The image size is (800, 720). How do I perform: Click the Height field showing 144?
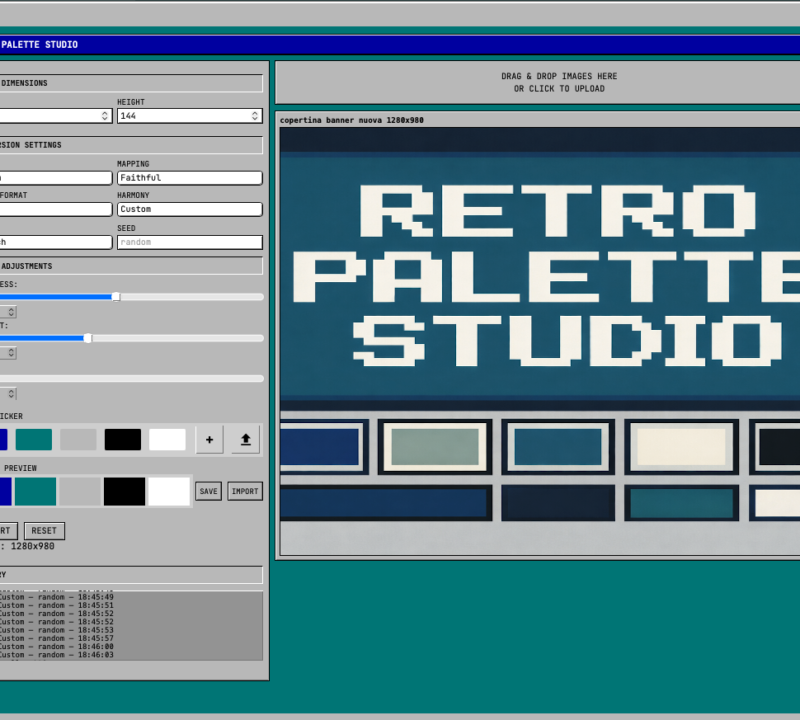click(x=190, y=116)
